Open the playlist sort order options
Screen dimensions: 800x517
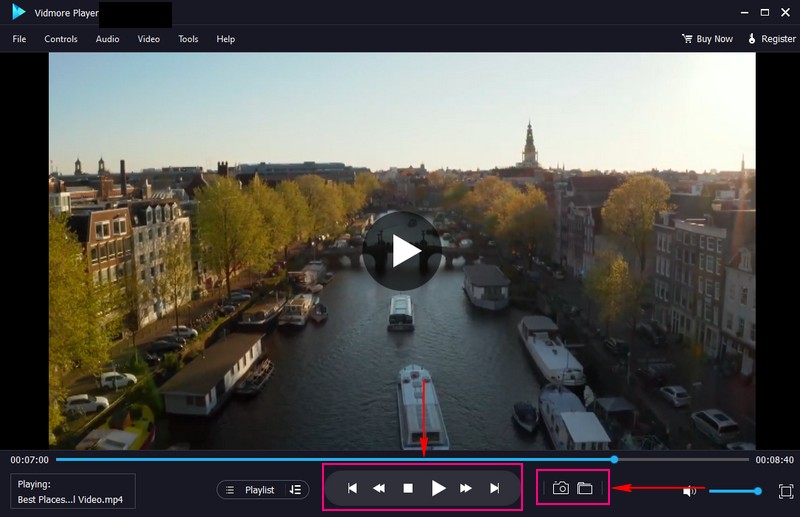[x=295, y=490]
